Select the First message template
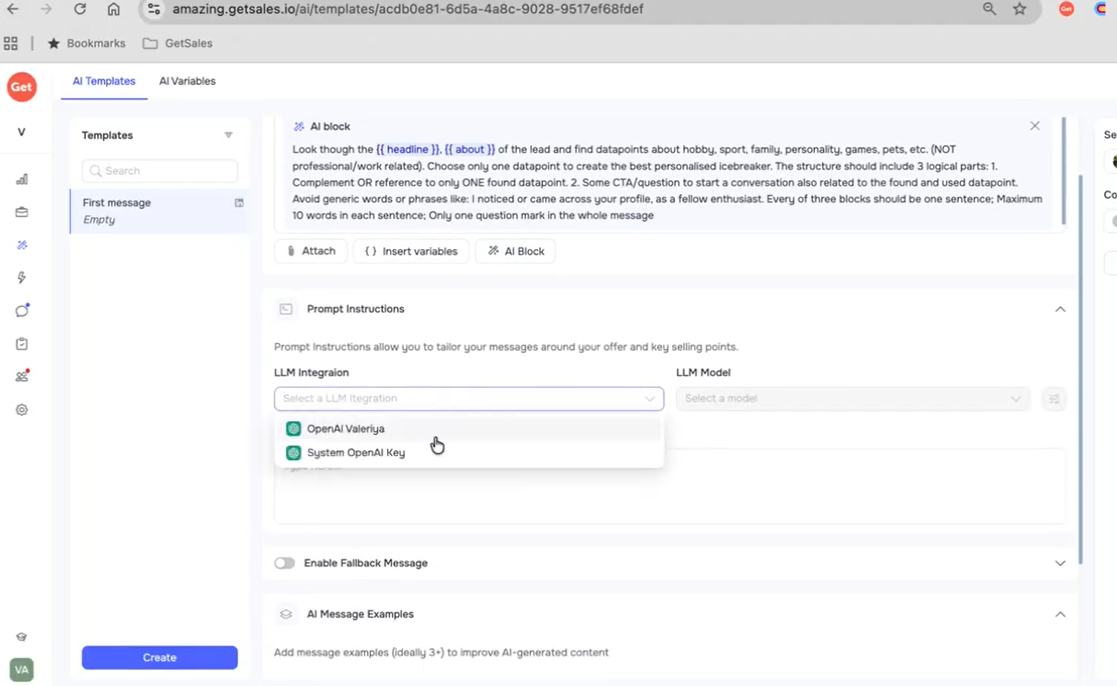The height and width of the screenshot is (686, 1117). pyautogui.click(x=160, y=211)
